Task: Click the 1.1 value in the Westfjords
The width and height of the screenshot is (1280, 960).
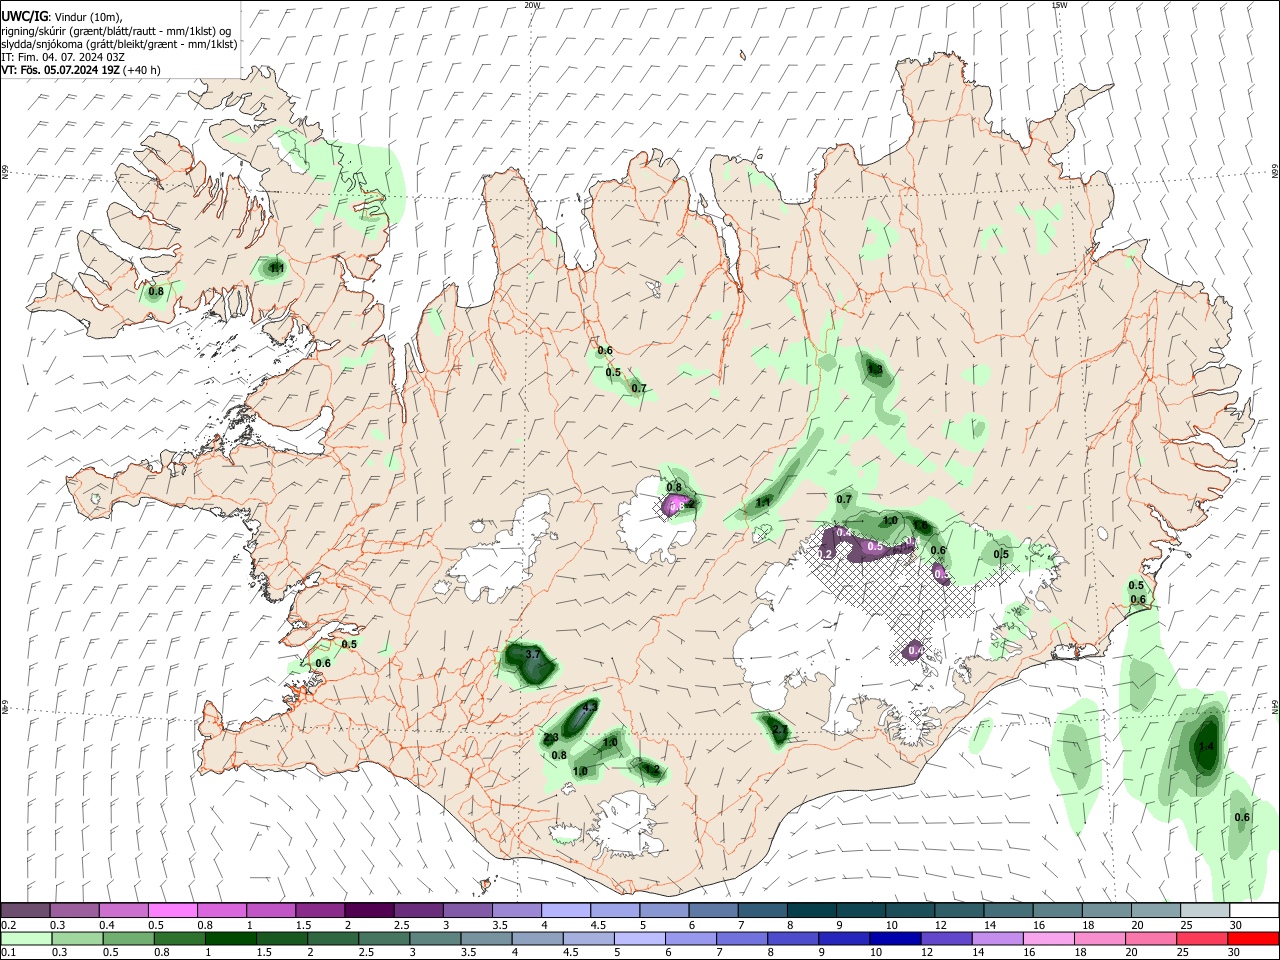Action: click(278, 269)
